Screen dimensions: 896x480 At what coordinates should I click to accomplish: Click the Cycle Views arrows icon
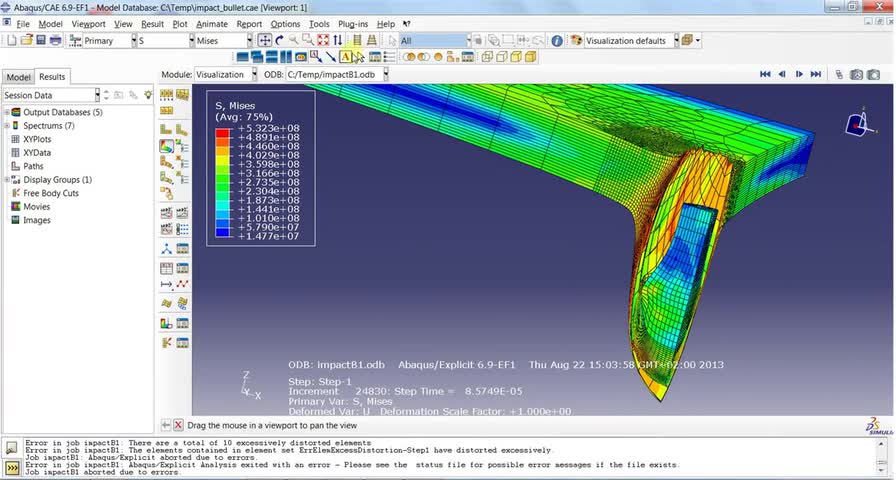(338, 40)
